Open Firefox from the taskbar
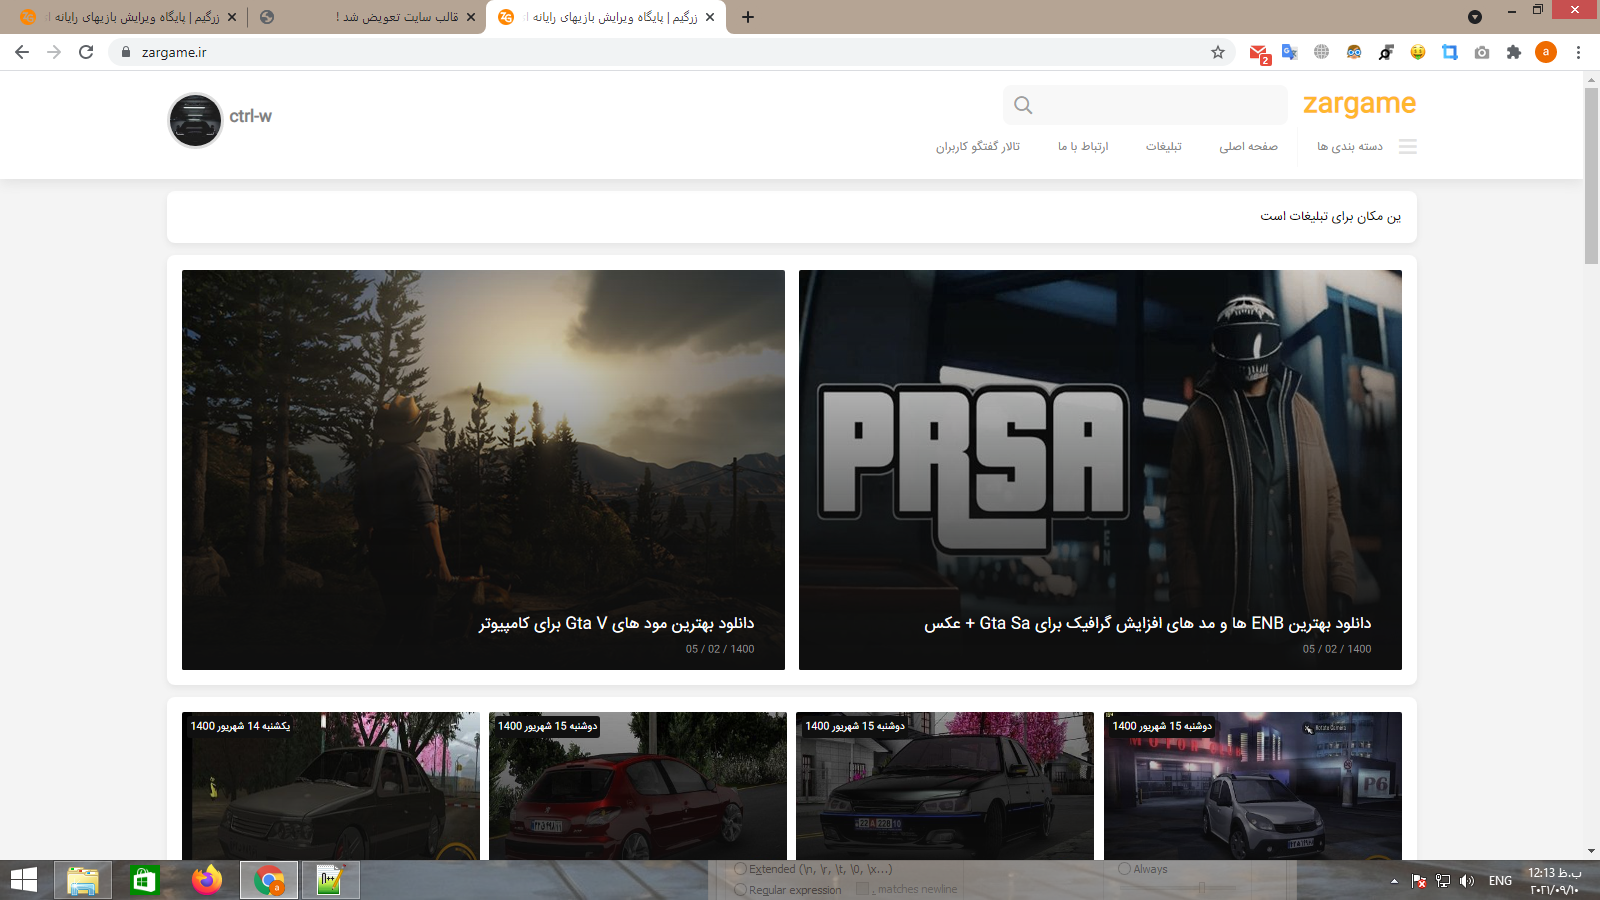 pyautogui.click(x=207, y=880)
